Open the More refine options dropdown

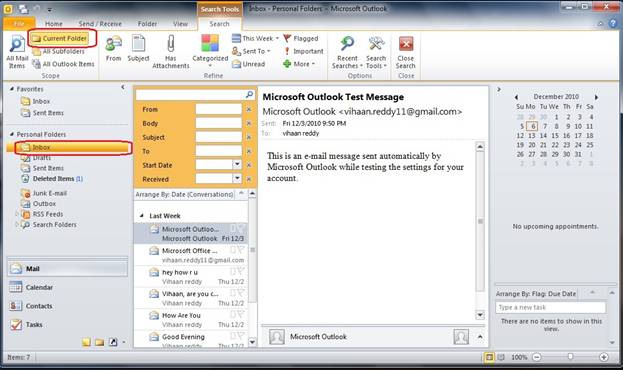[x=299, y=64]
